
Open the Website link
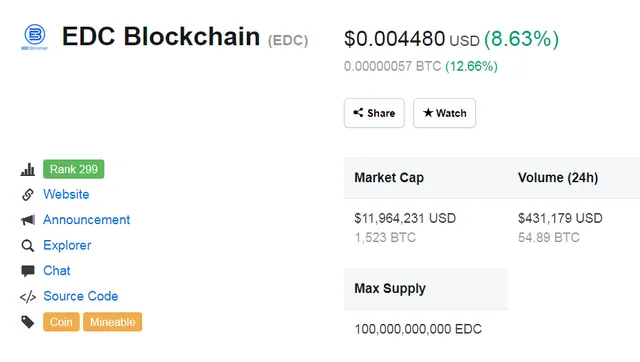pos(66,194)
